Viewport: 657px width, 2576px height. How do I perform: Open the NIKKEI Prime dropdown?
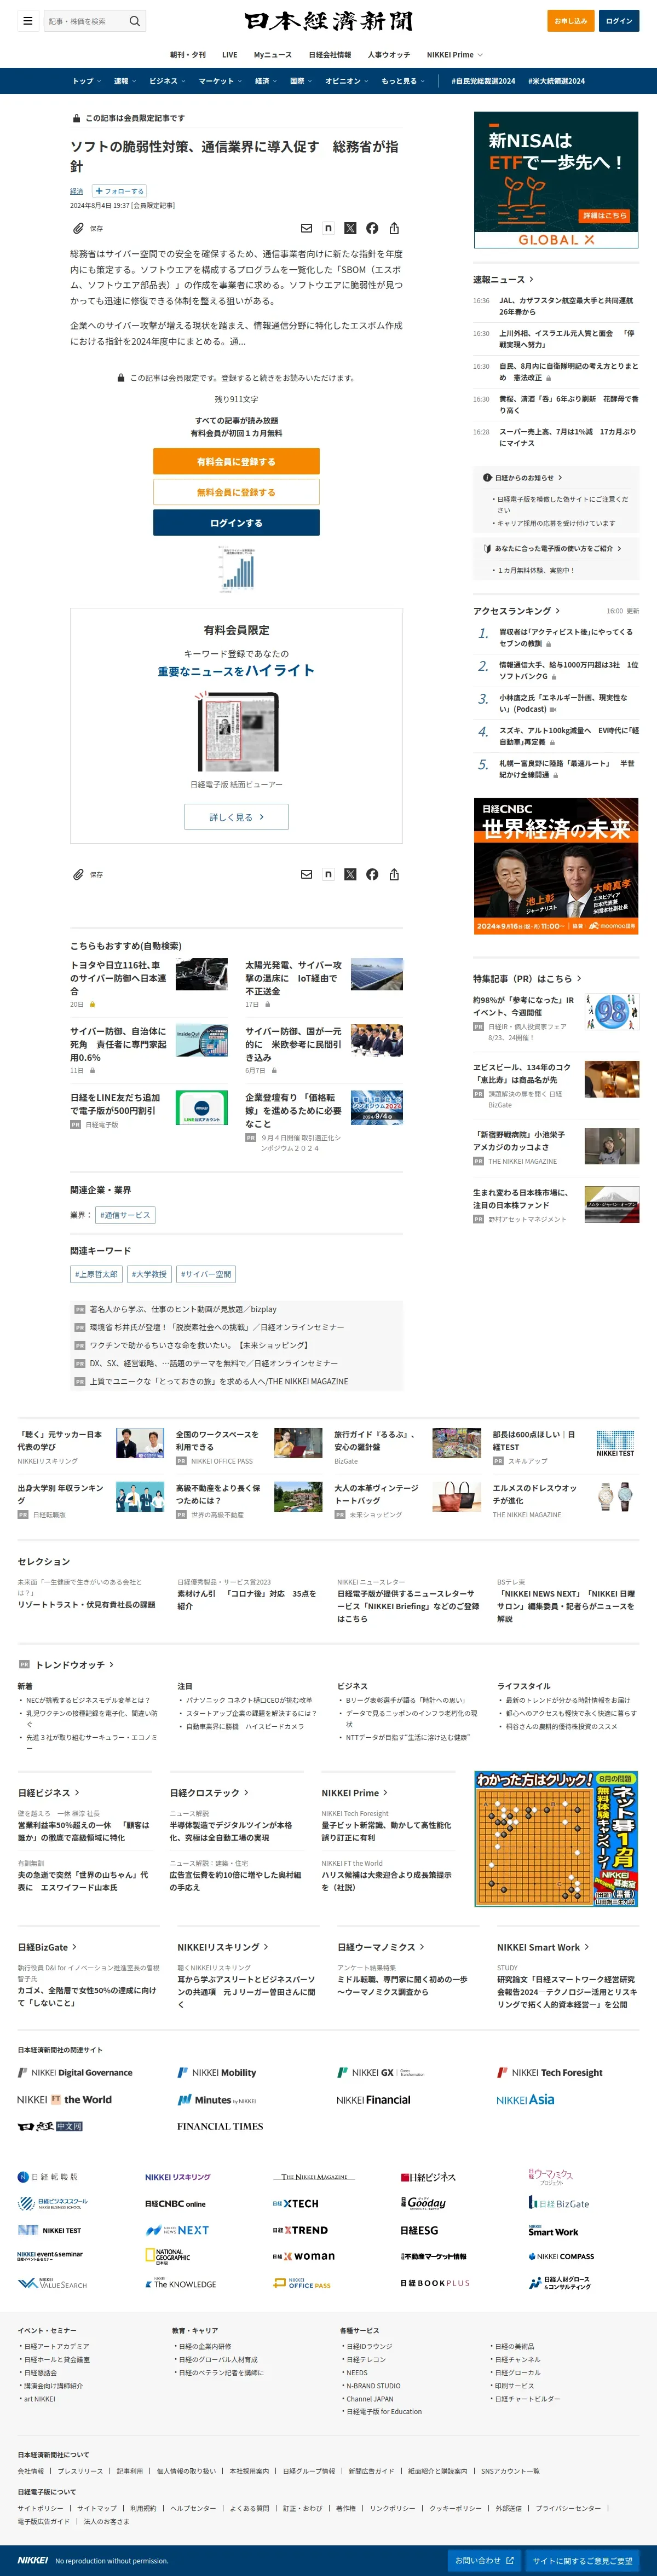tap(454, 55)
